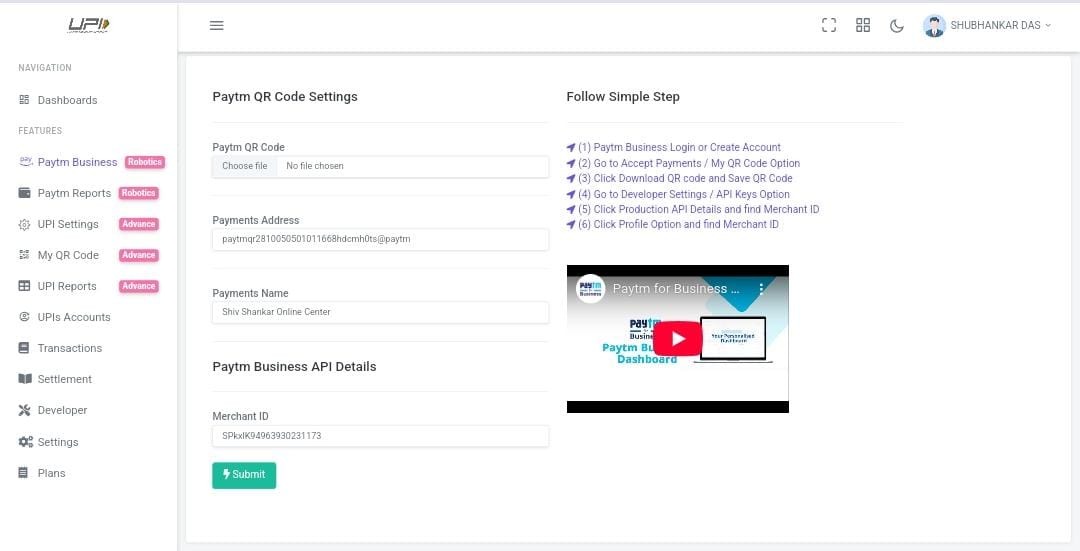
Task: Click the Transactions book icon
Action: point(24,348)
